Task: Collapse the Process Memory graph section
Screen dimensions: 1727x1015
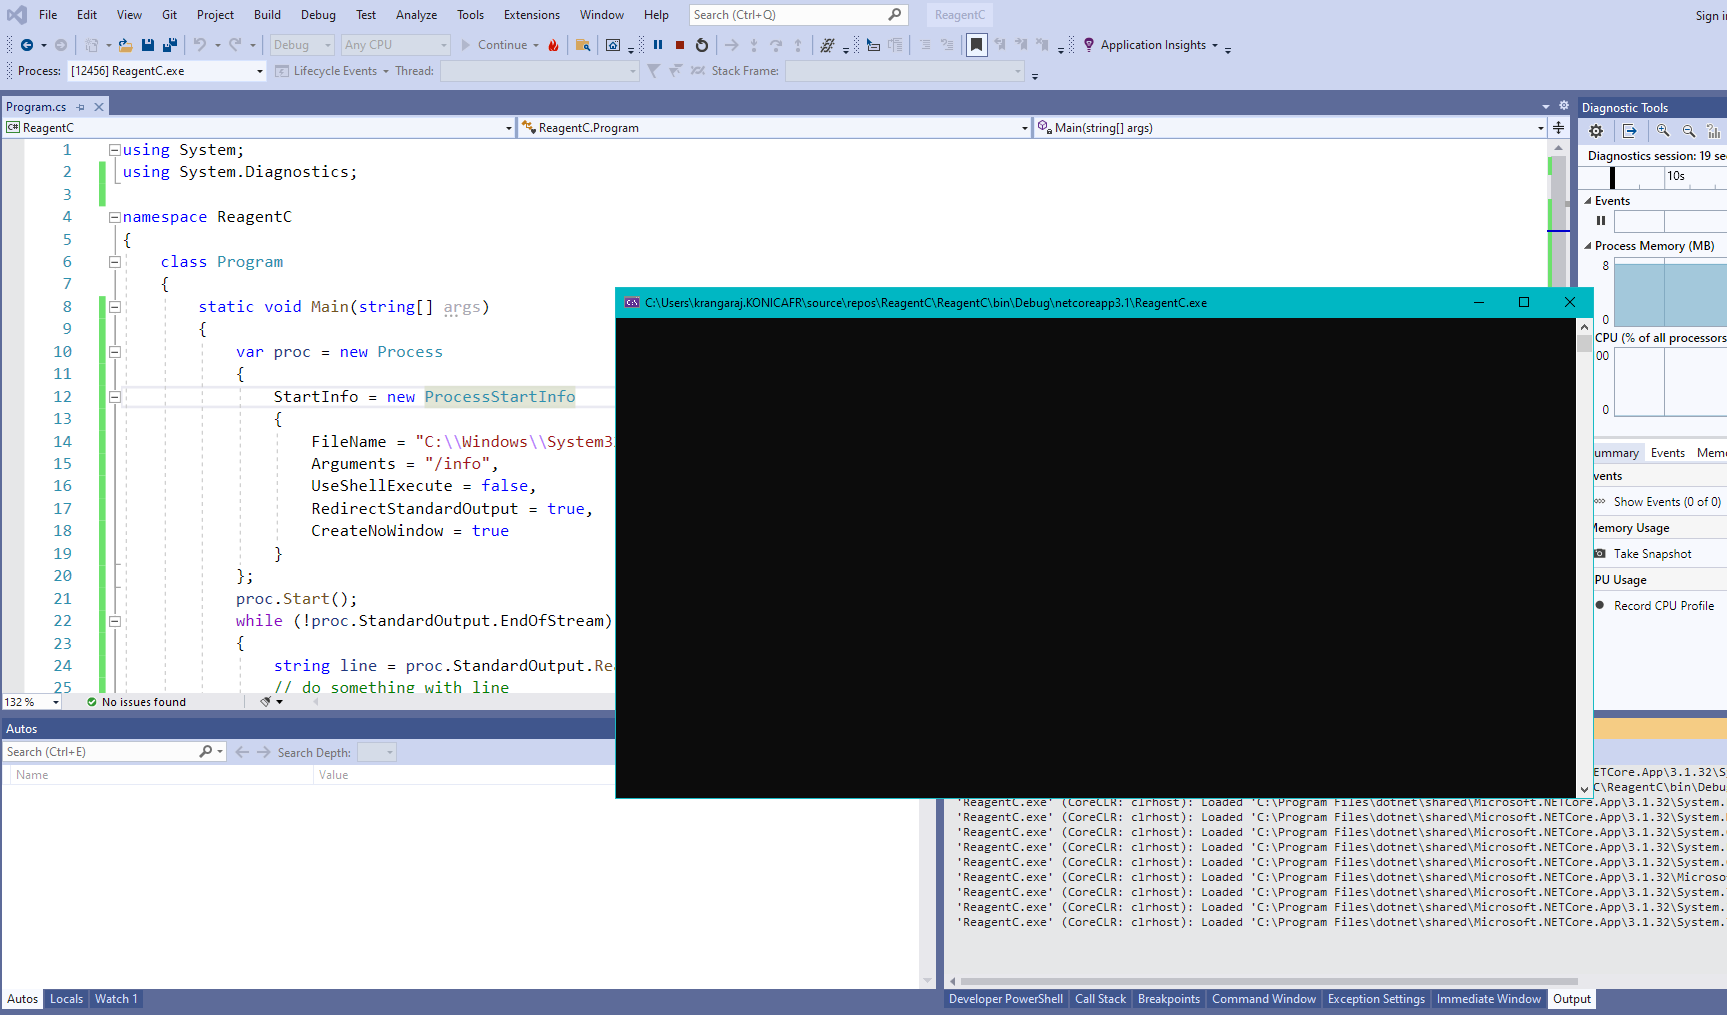Action: [1588, 246]
